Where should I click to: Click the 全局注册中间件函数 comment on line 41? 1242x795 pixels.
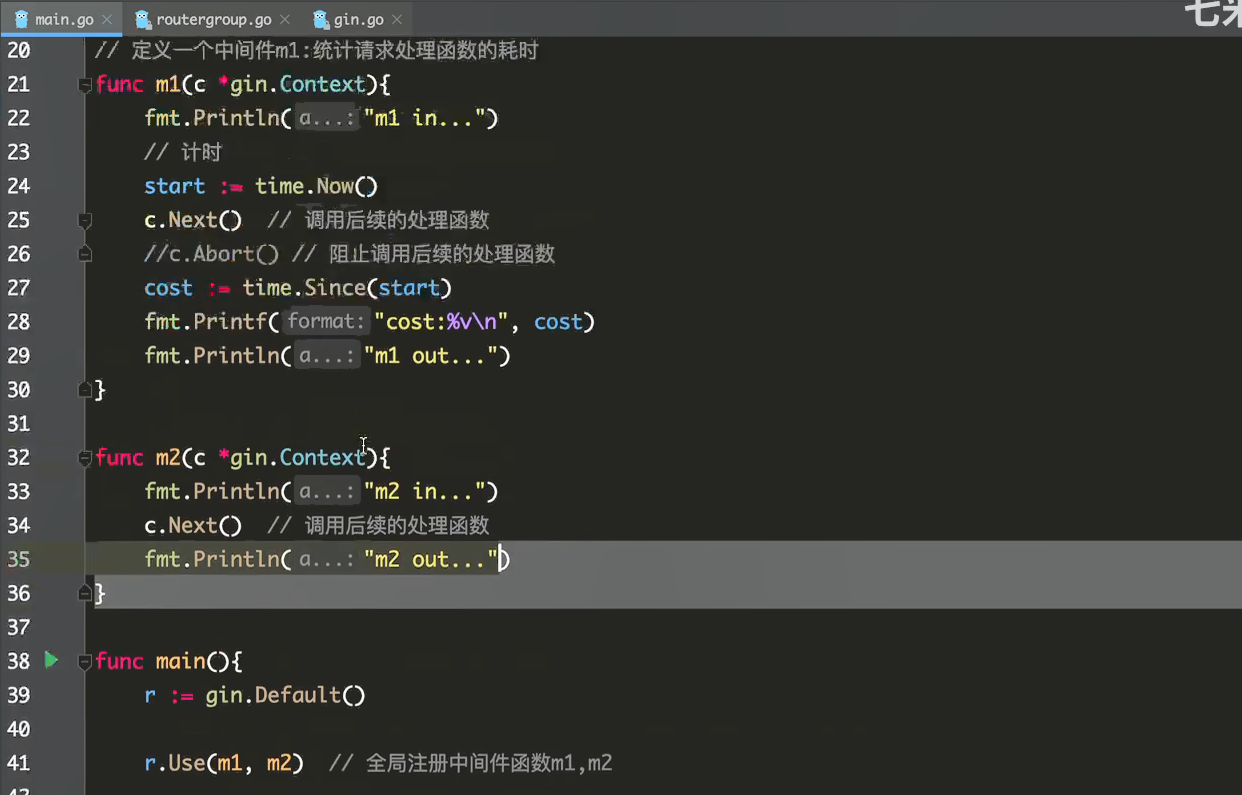[471, 763]
